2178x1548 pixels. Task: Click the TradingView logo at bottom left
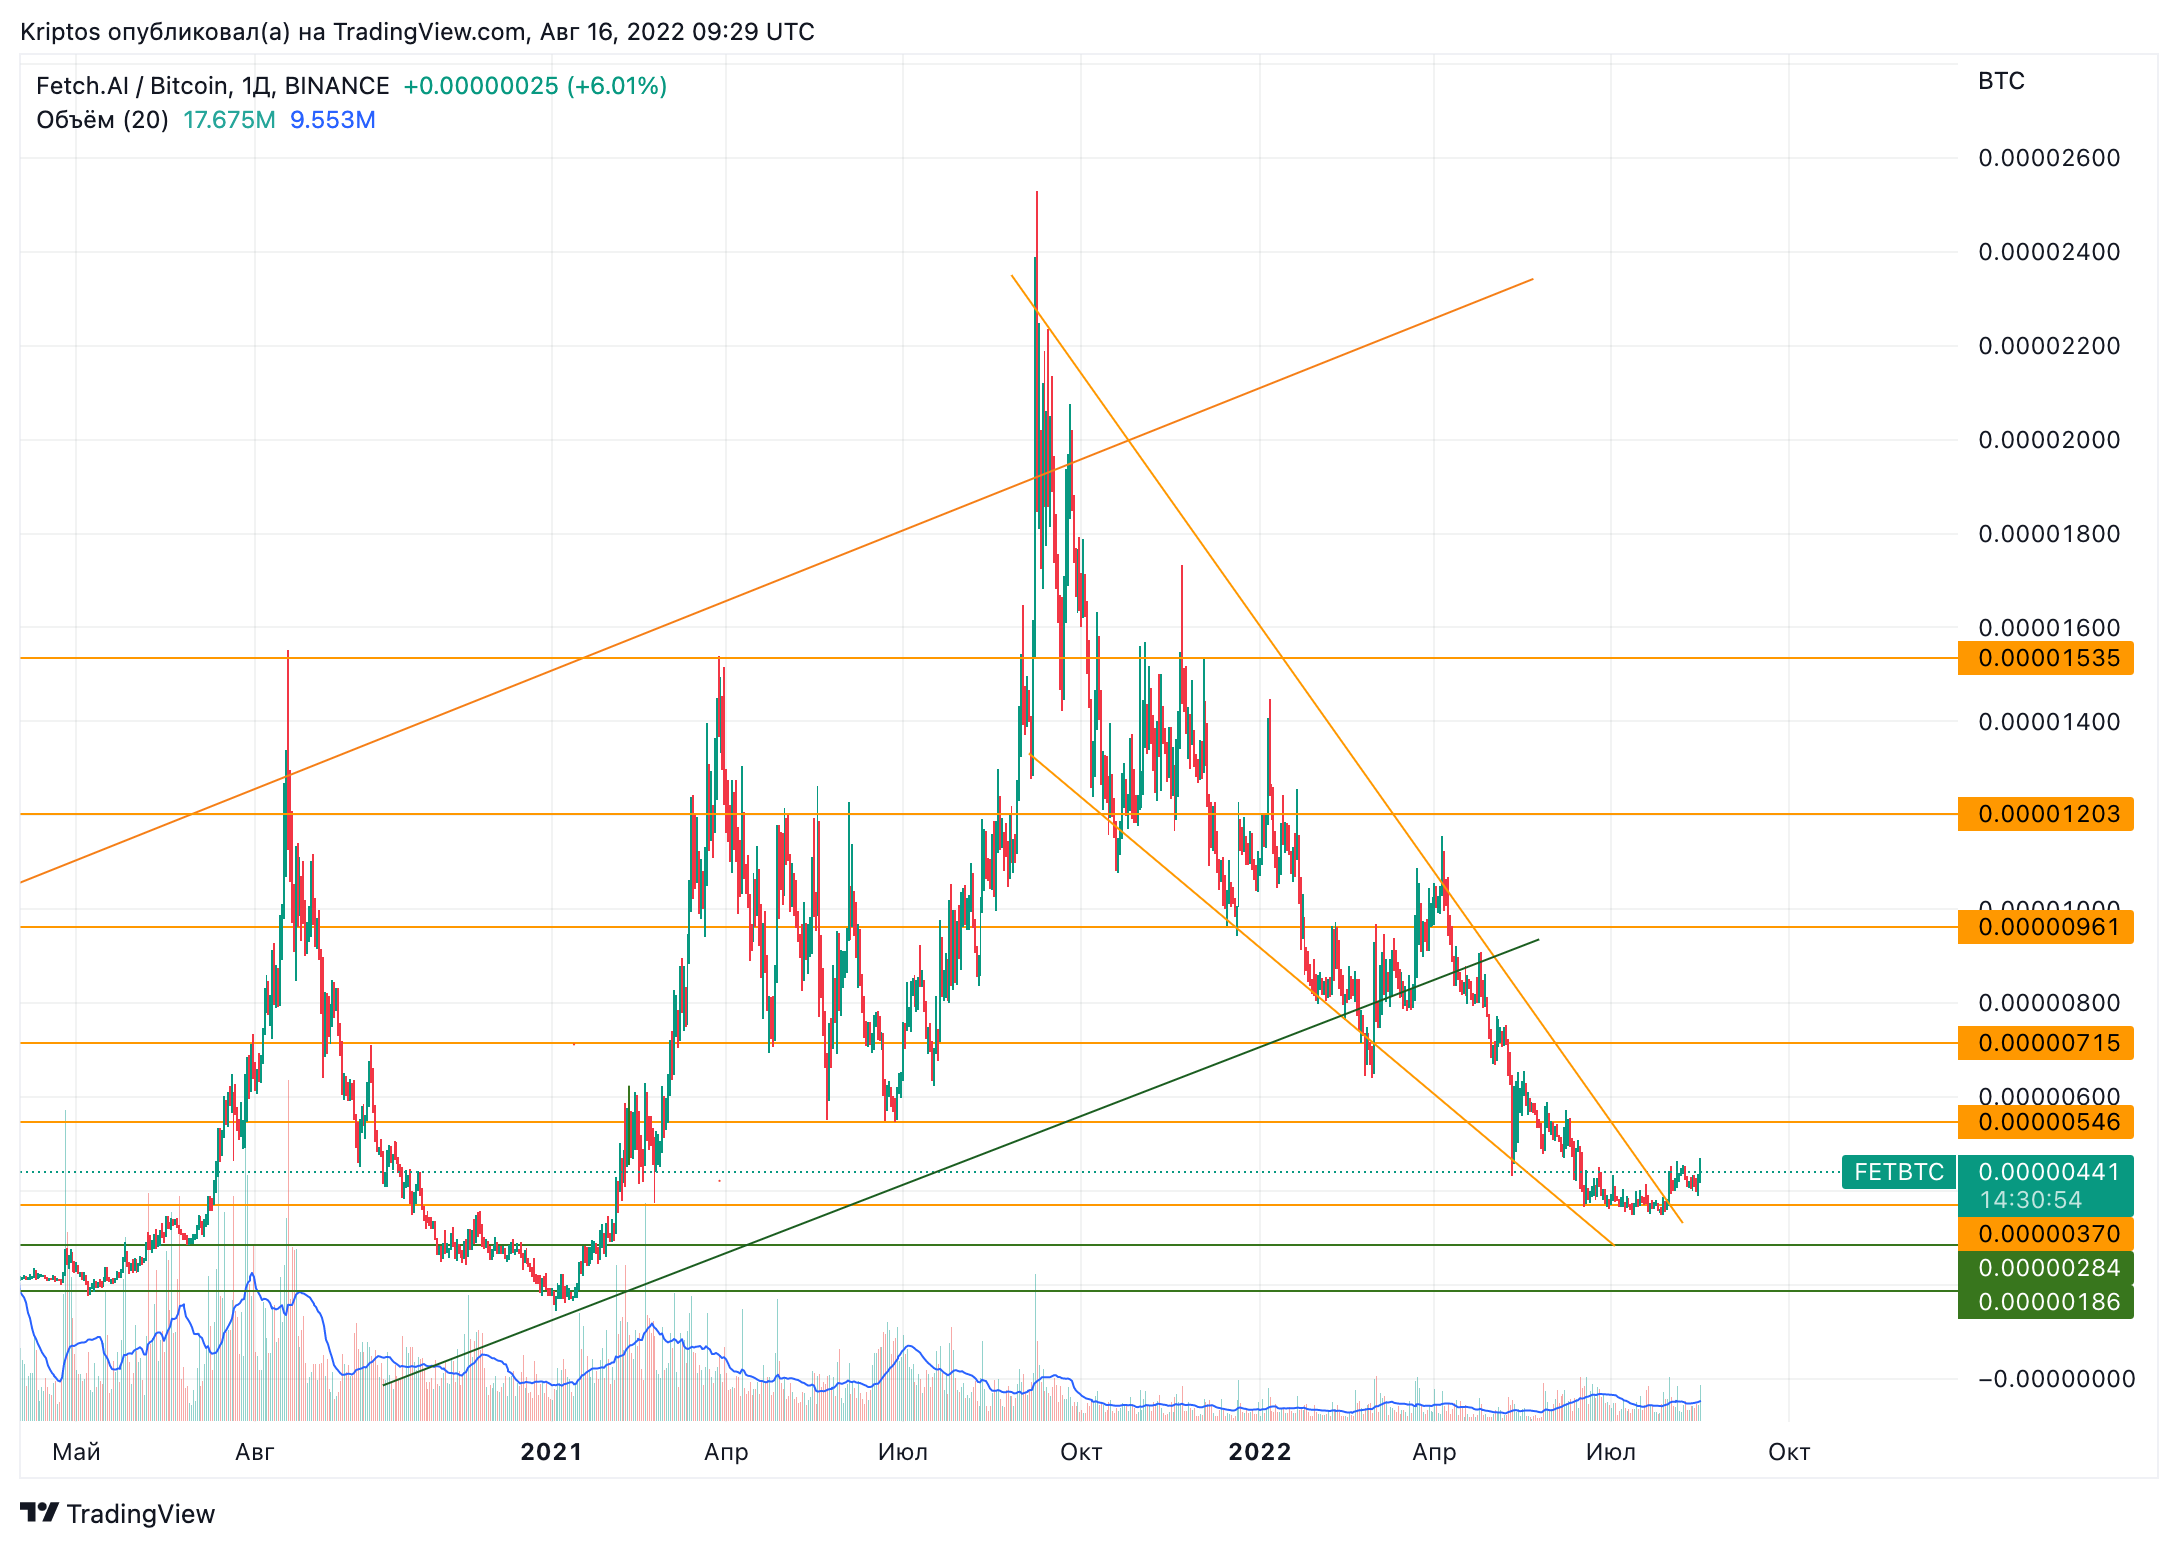[x=118, y=1514]
